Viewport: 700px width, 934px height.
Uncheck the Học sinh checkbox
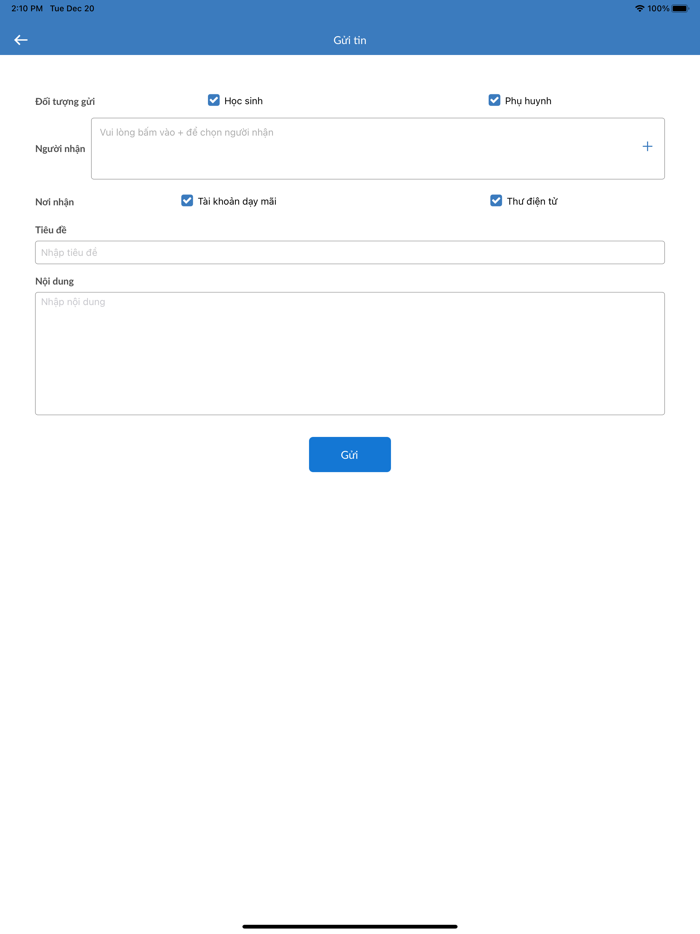tap(213, 100)
